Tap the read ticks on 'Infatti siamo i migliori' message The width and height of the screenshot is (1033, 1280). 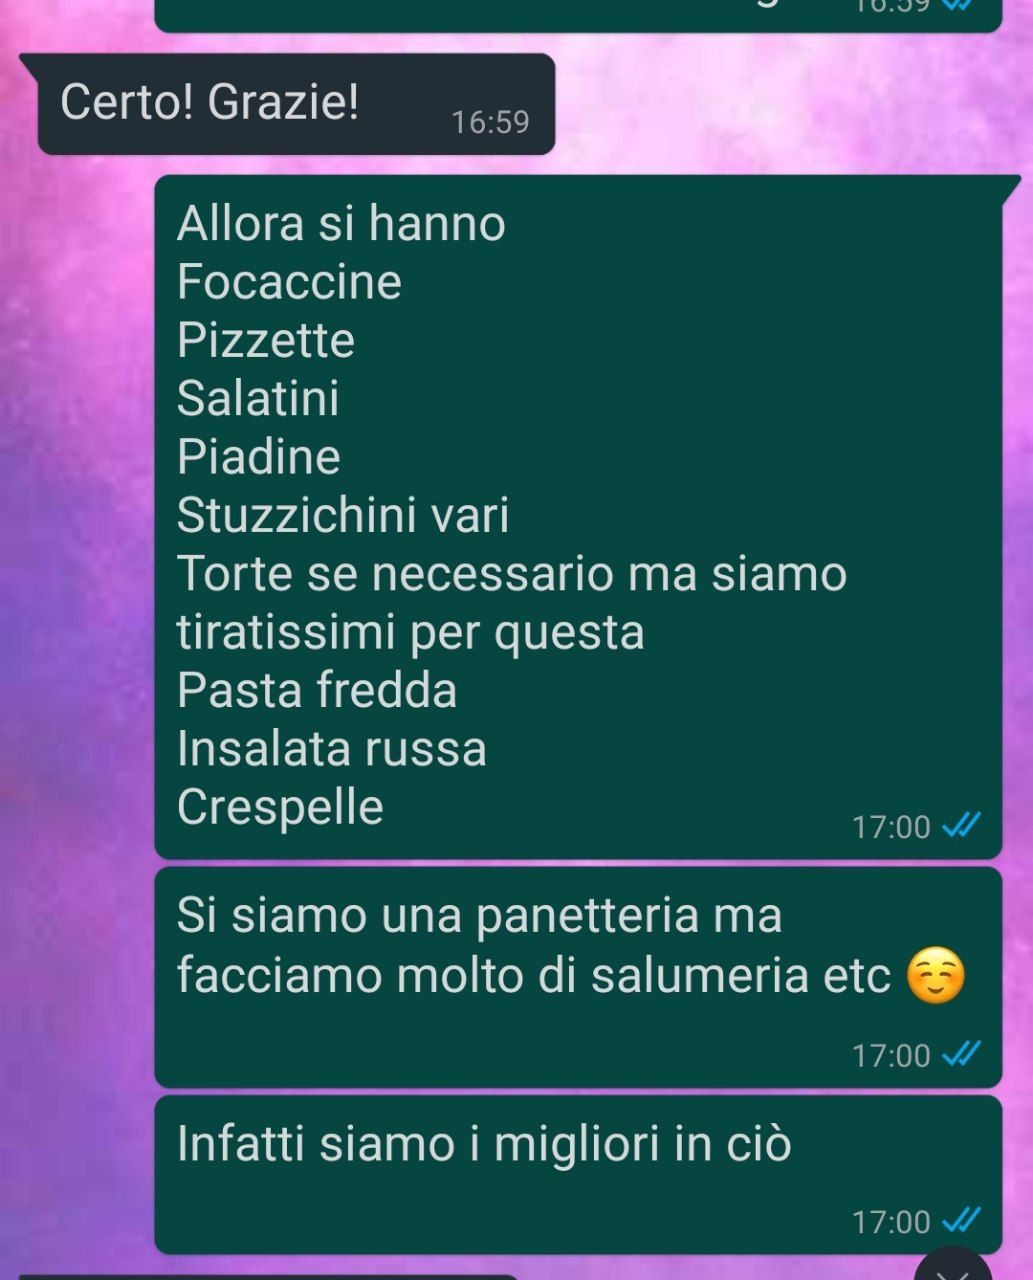pyautogui.click(x=963, y=1221)
